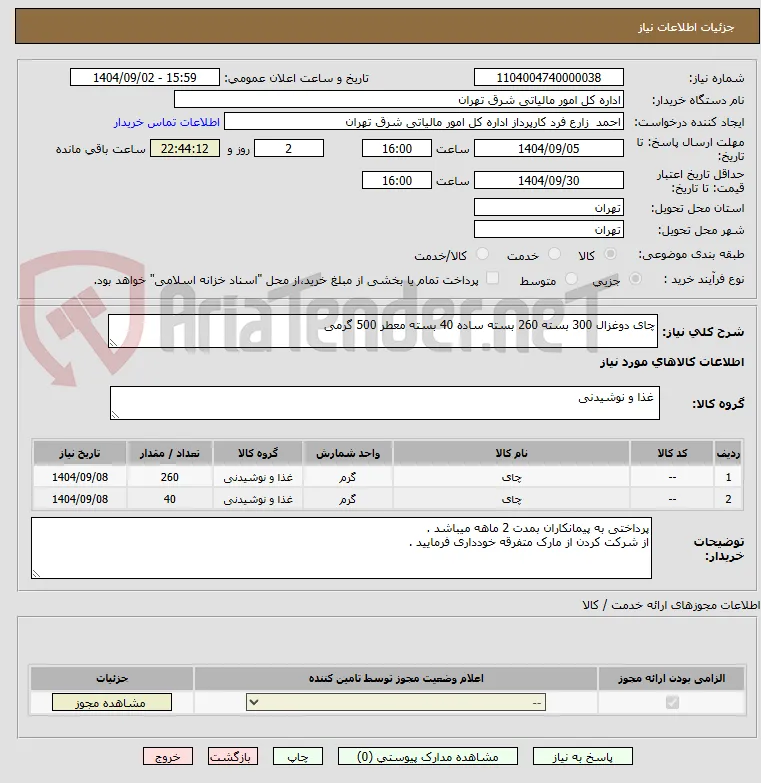This screenshot has height=783, width=761.
Task: Click the تاریخ نیاز column header
Action: (x=80, y=453)
